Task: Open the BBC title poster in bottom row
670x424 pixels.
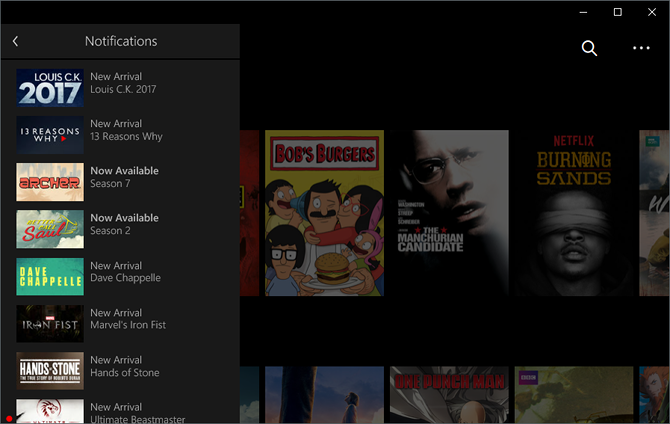Action: [574, 395]
